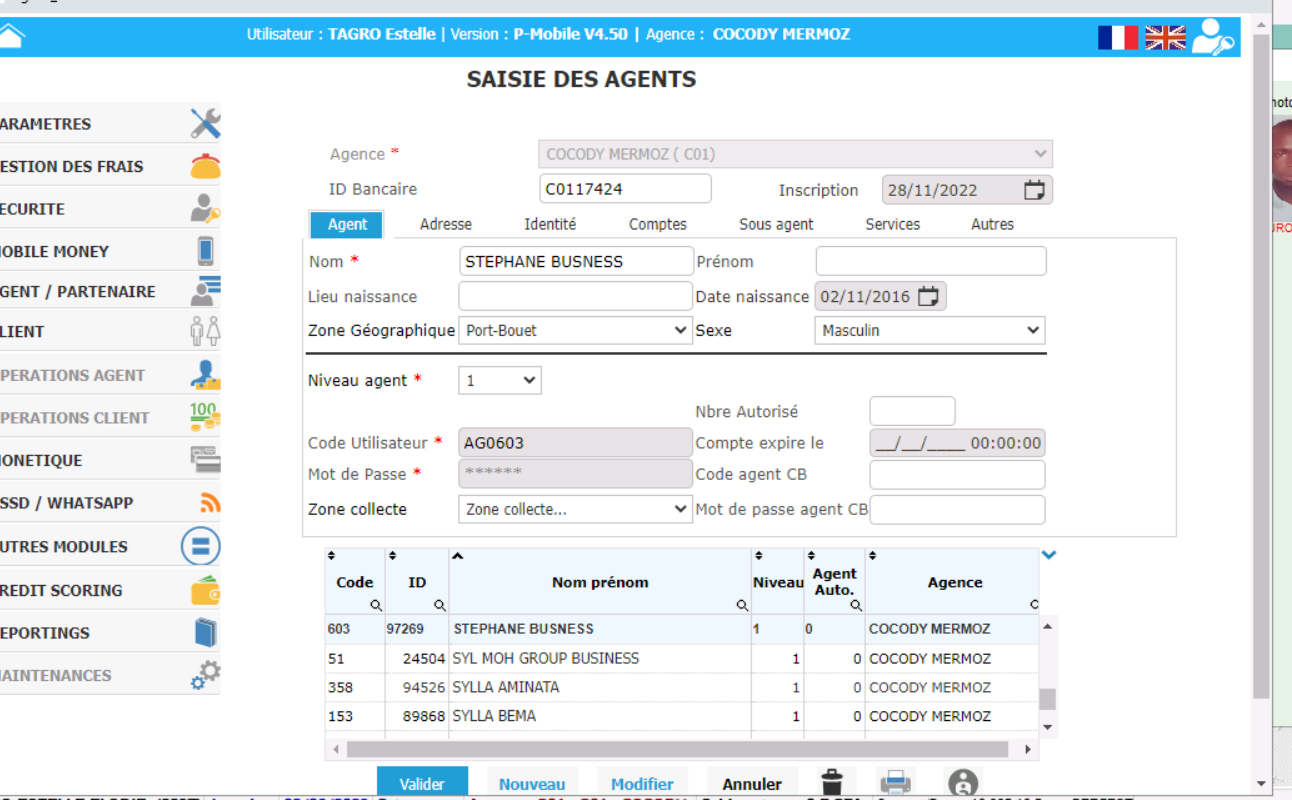Image resolution: width=1292 pixels, height=800 pixels.
Task: Open the Zone collecte dropdown
Action: click(x=574, y=509)
